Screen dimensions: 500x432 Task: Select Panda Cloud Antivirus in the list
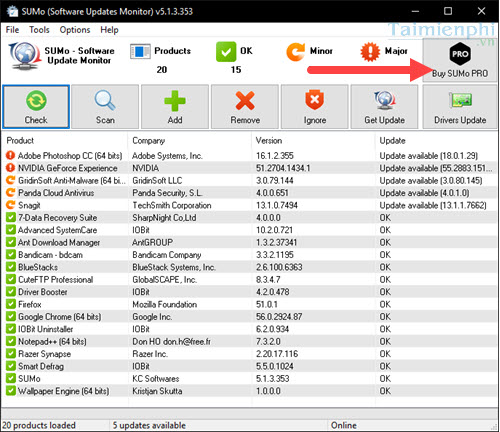(x=56, y=193)
